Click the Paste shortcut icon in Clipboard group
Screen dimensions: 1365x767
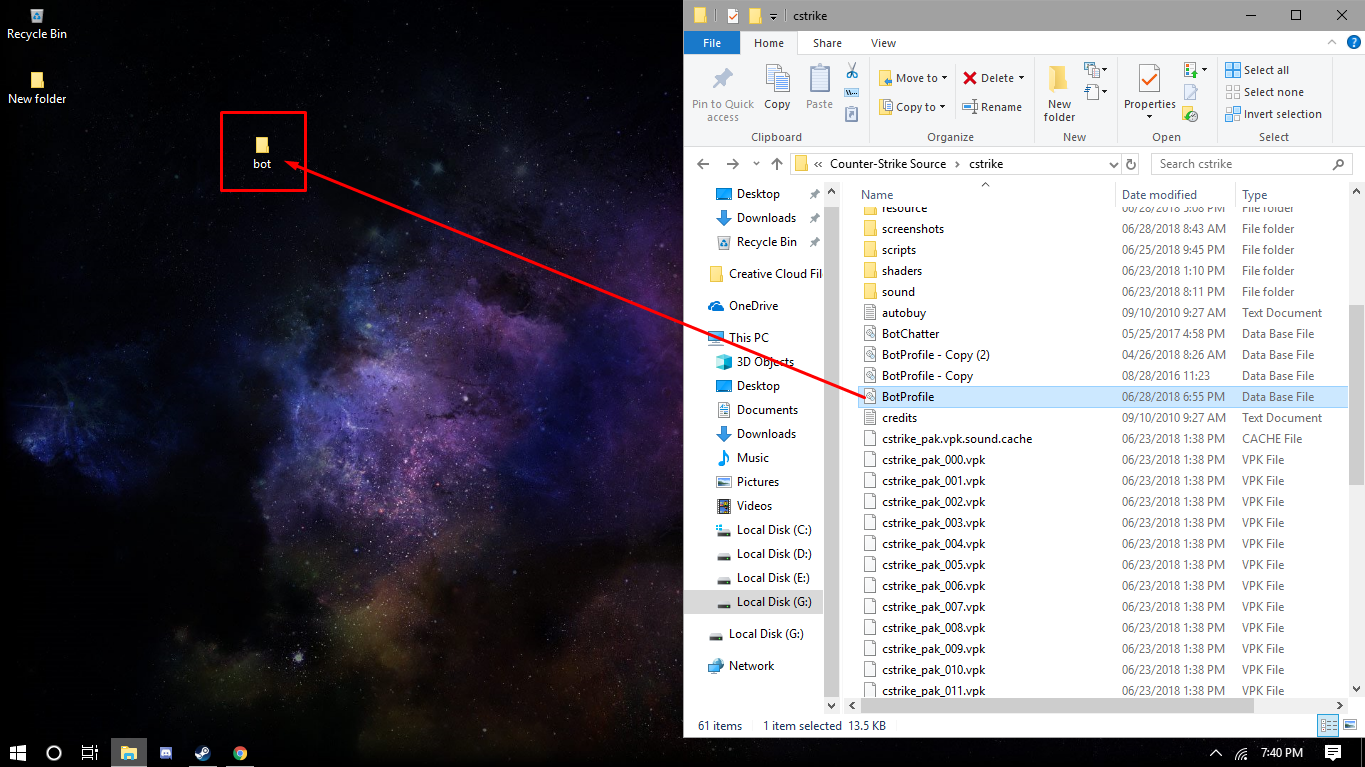[852, 114]
